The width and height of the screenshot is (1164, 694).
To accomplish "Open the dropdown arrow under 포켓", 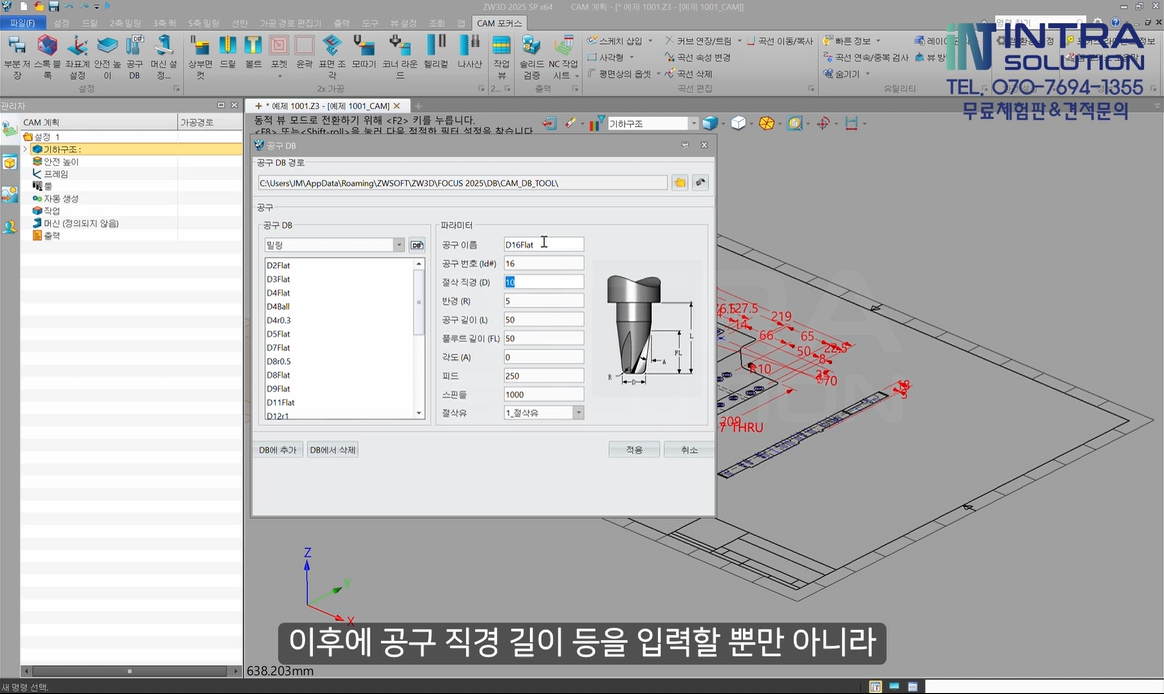I will (x=279, y=76).
